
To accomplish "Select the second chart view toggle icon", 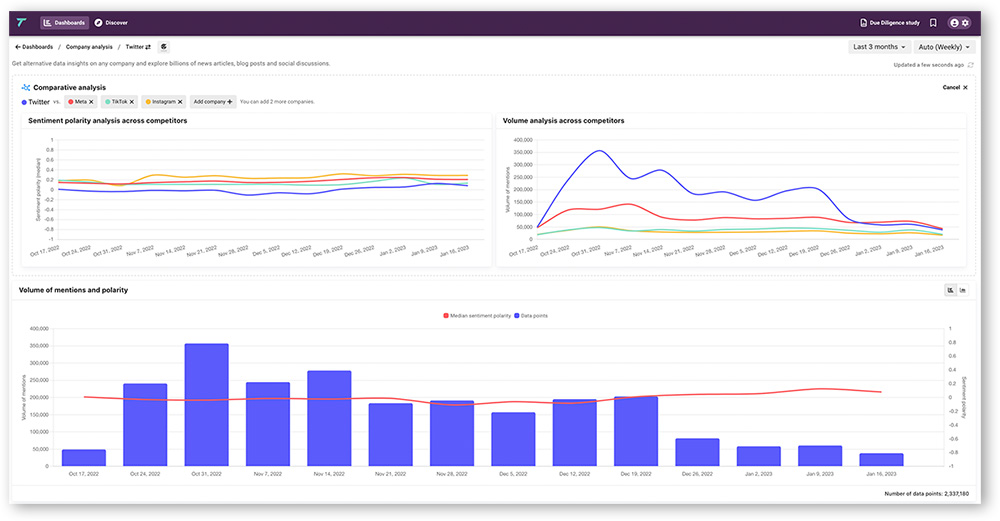I will point(962,290).
